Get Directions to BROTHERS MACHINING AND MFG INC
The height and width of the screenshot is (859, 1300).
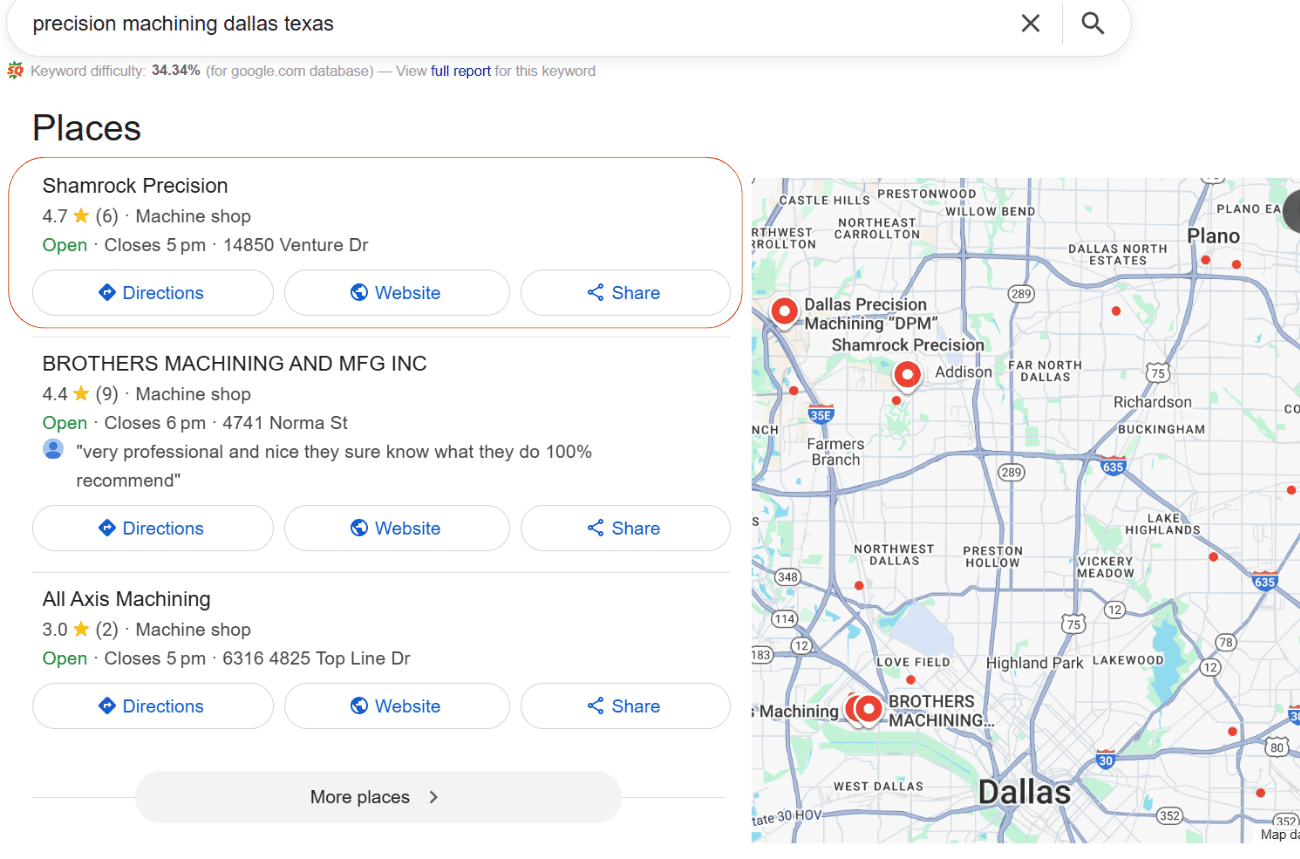[x=153, y=528]
